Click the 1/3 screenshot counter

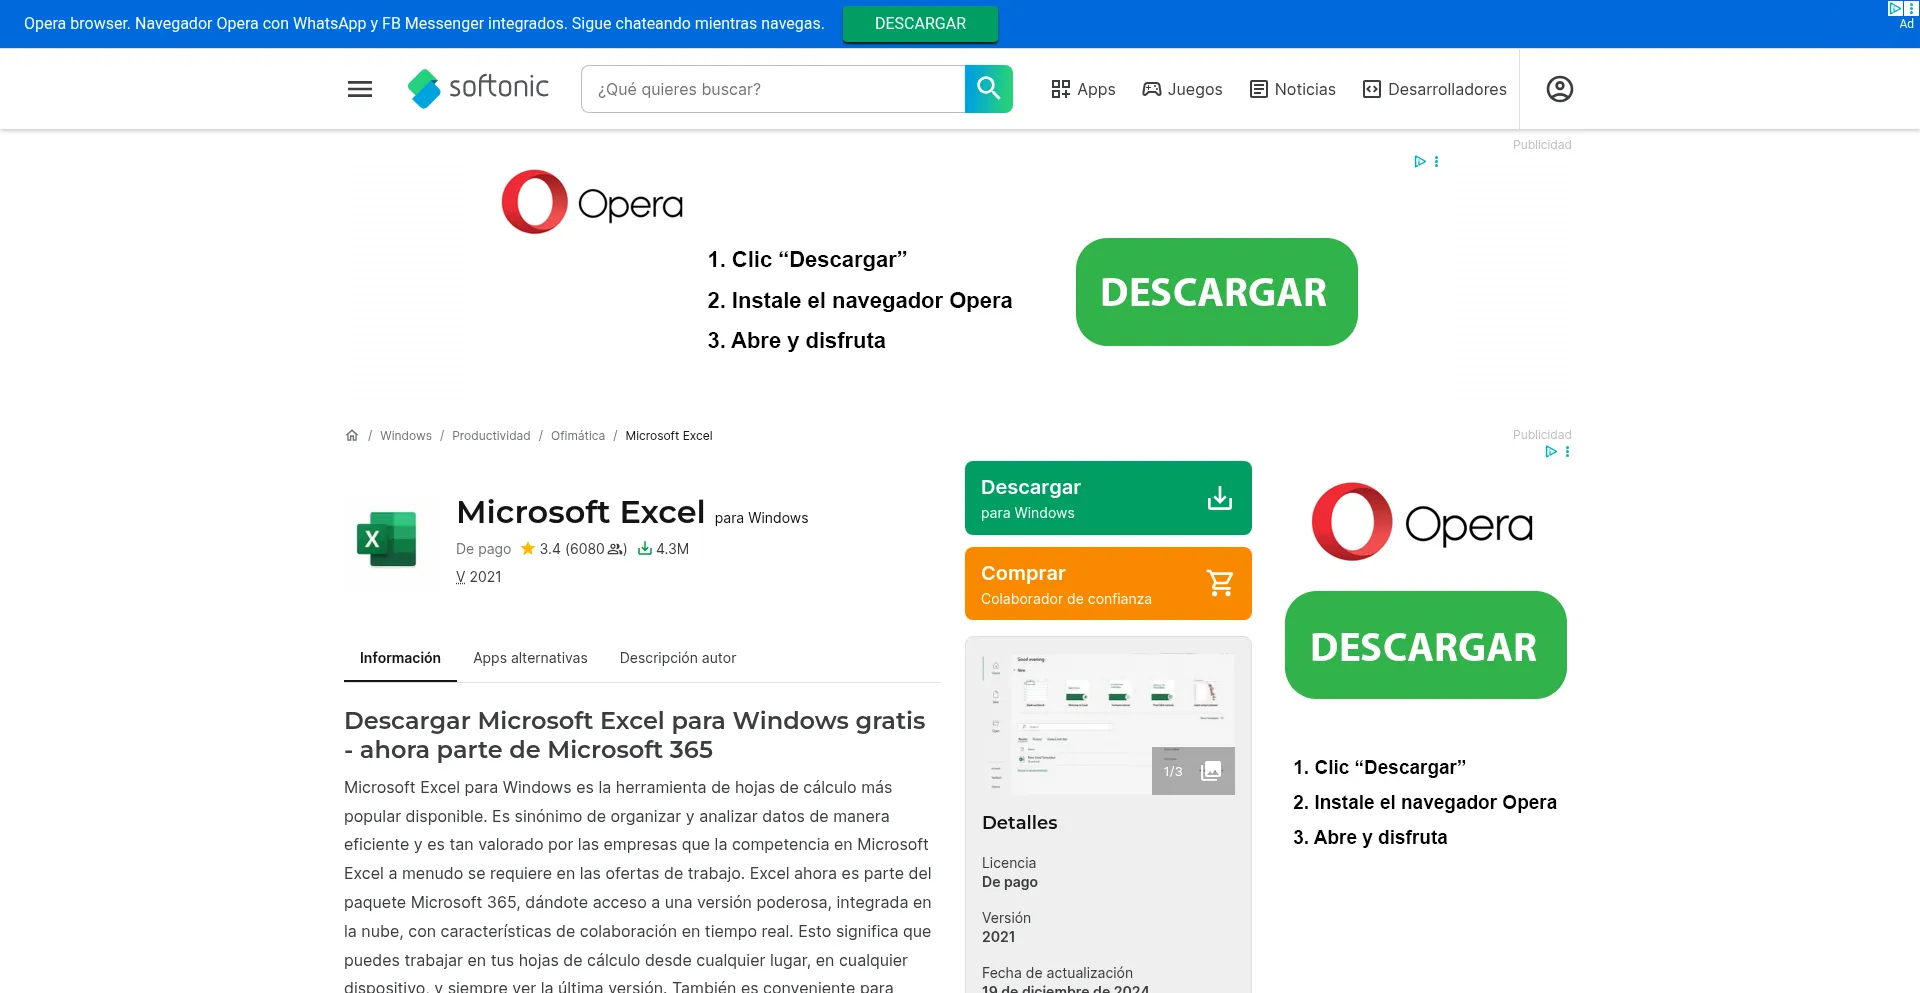pyautogui.click(x=1173, y=771)
